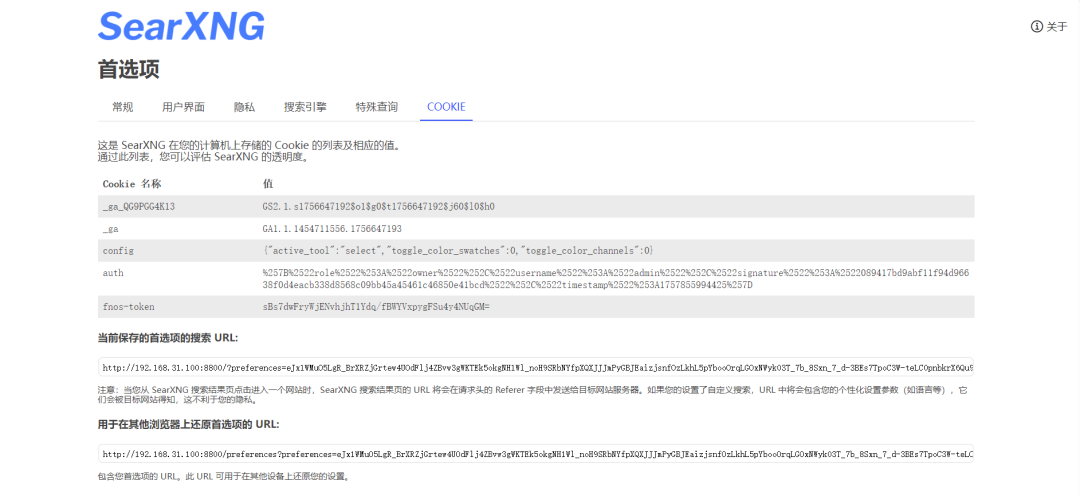Open the 隐私 tab

click(245, 107)
